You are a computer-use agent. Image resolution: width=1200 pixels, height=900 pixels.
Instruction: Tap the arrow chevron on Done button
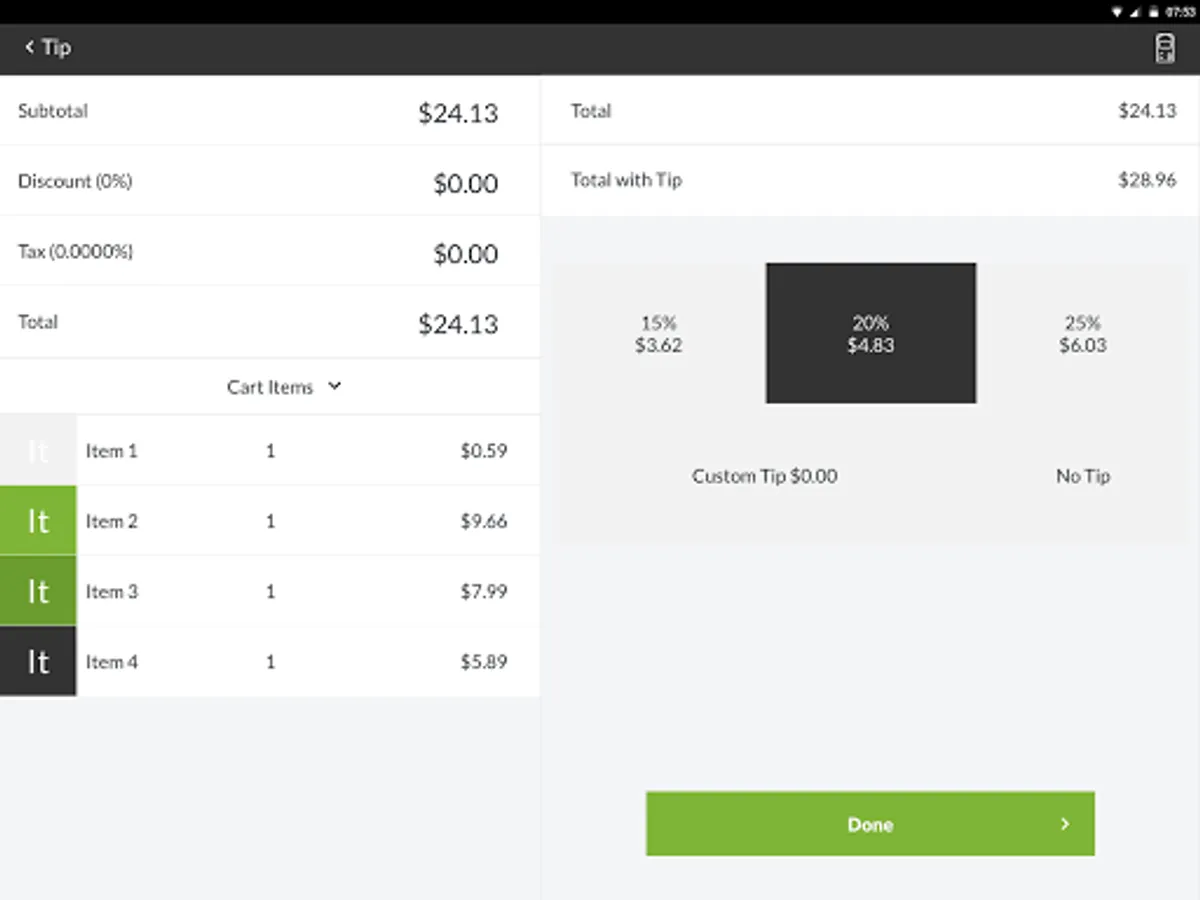coord(1065,824)
